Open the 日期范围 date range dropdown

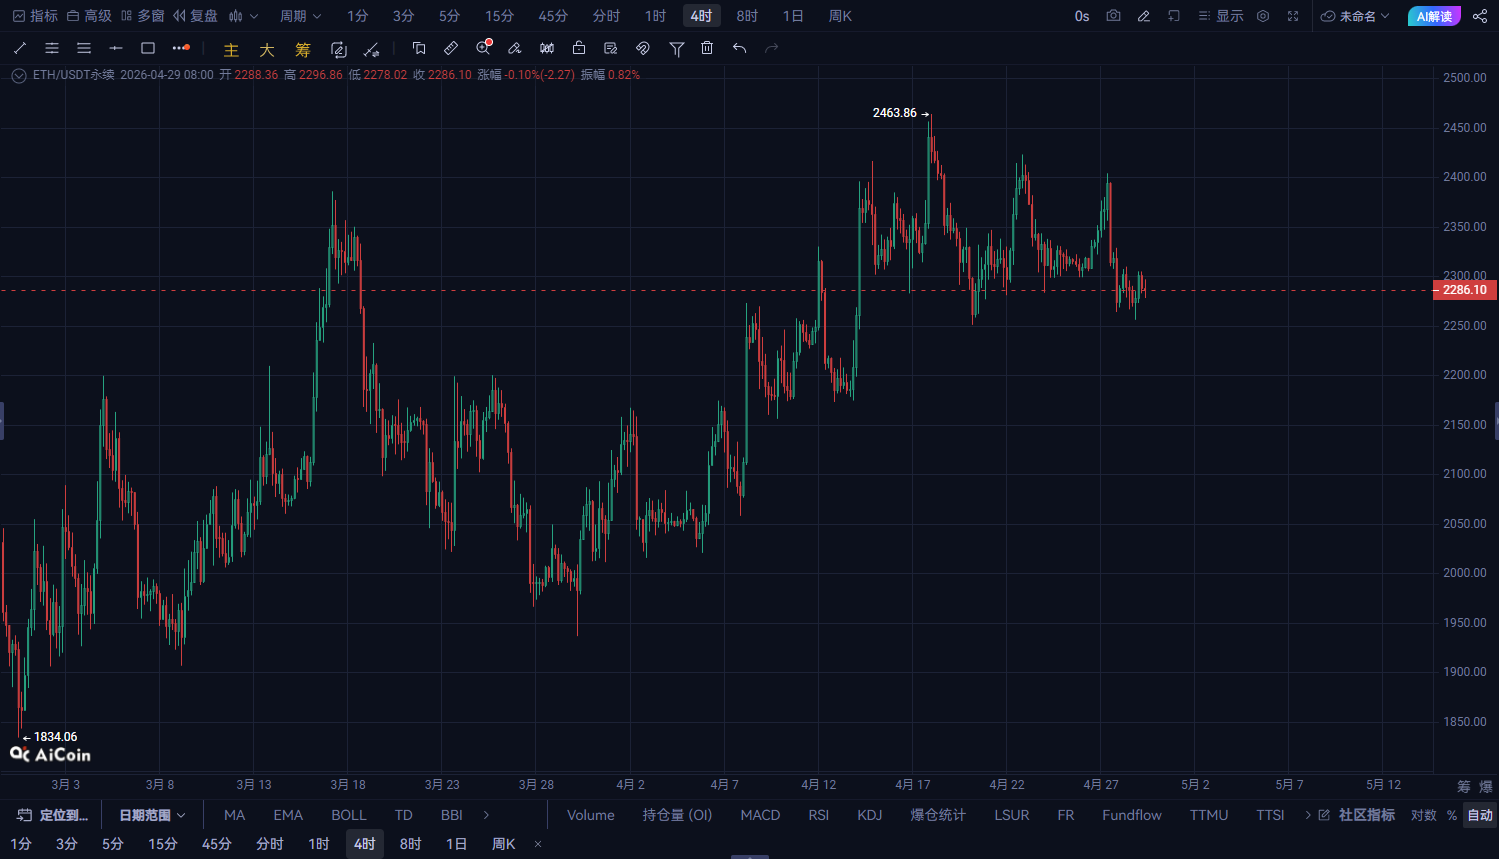(152, 815)
